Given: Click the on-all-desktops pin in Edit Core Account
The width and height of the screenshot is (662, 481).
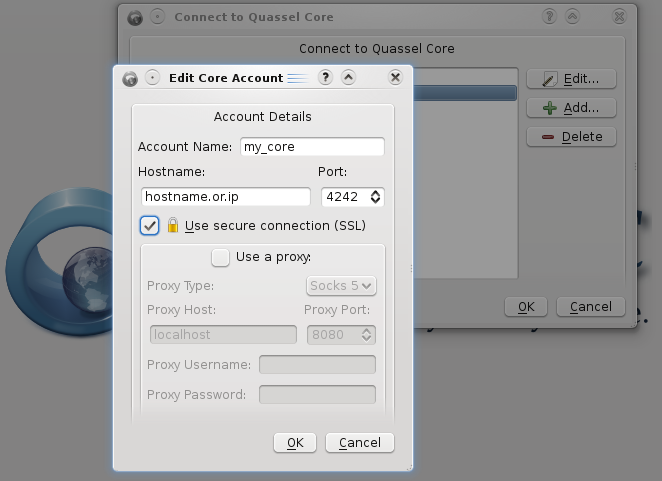Looking at the screenshot, I should coord(152,78).
